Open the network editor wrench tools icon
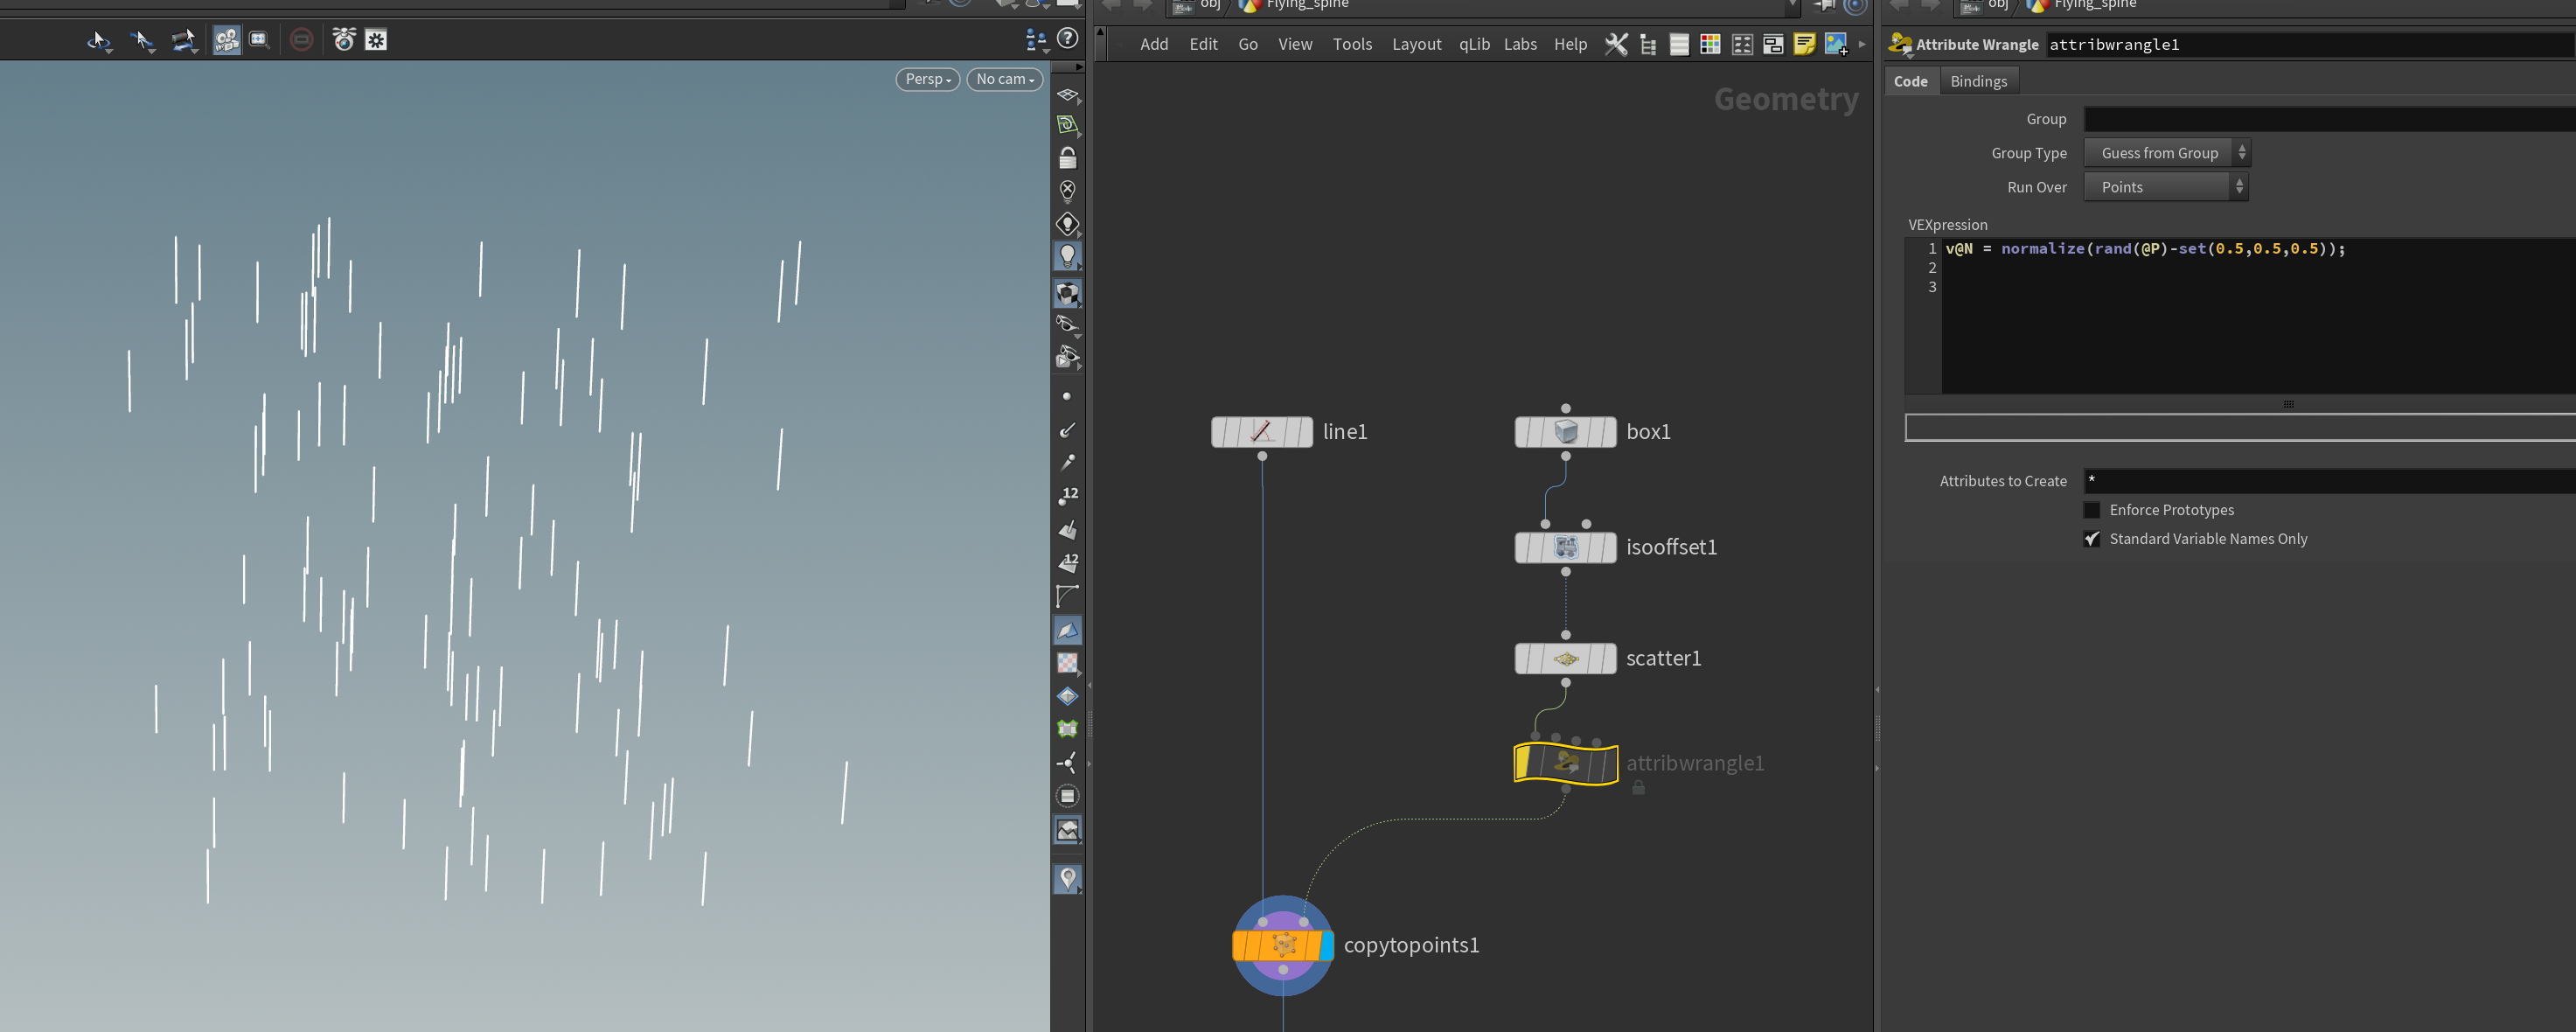Screen dimensions: 2576x1032 (1615, 44)
